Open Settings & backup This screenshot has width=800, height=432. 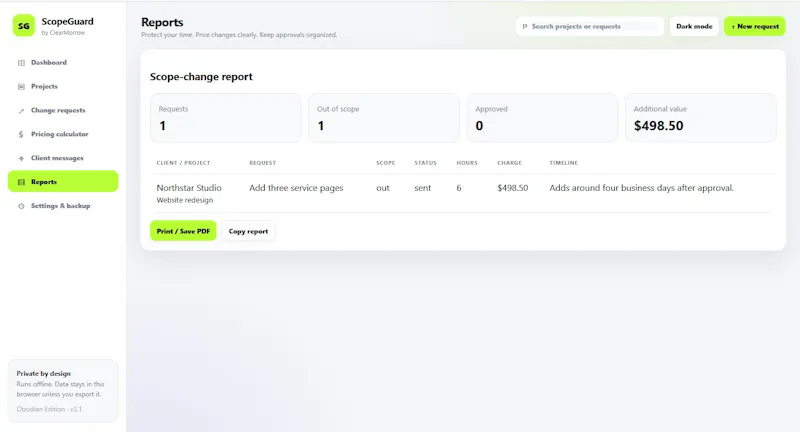63,206
